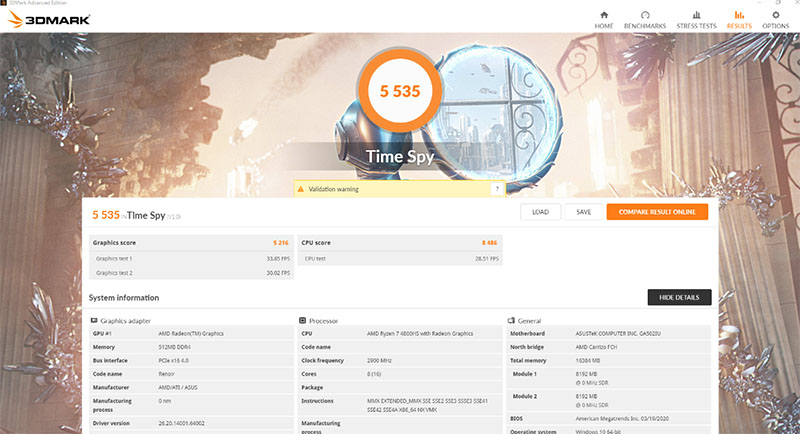Click the validation warning help question mark

497,189
